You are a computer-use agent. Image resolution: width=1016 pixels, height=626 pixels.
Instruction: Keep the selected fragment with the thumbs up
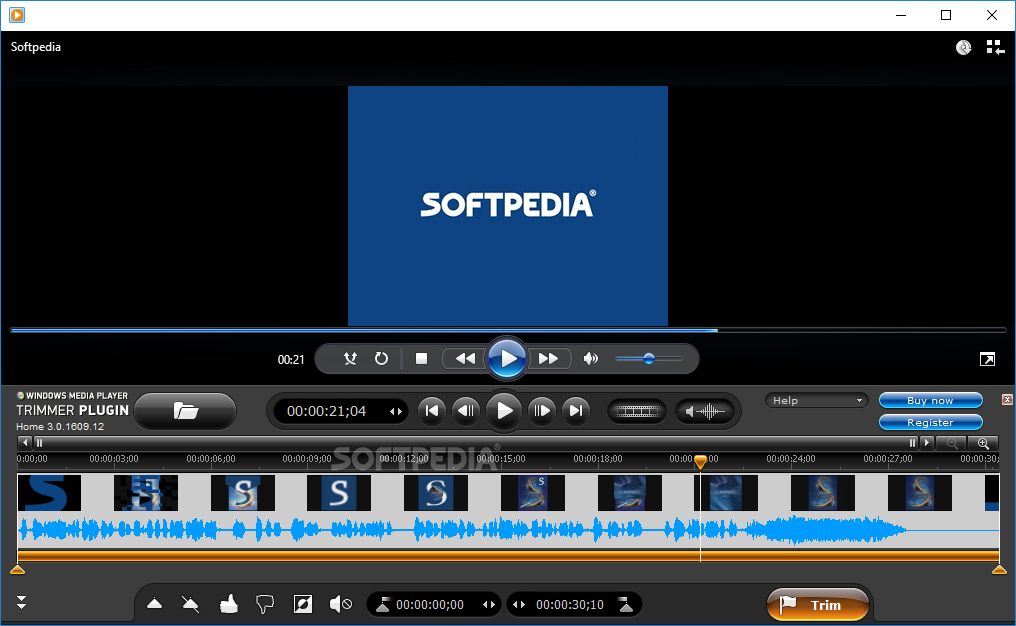[228, 604]
